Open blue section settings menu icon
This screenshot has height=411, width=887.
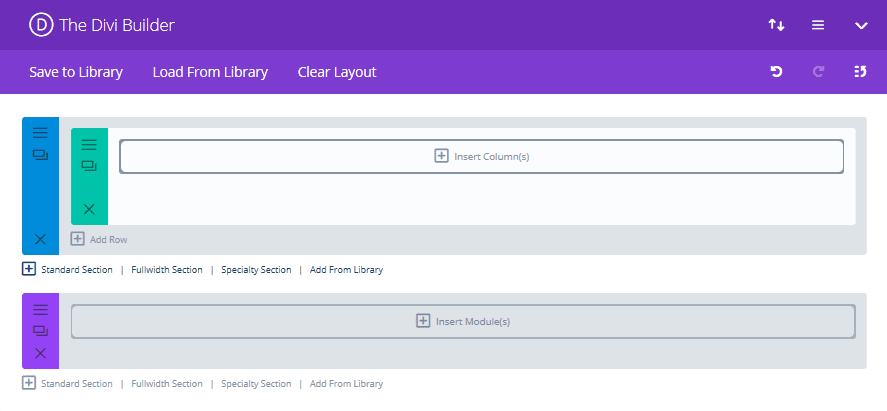pos(40,133)
